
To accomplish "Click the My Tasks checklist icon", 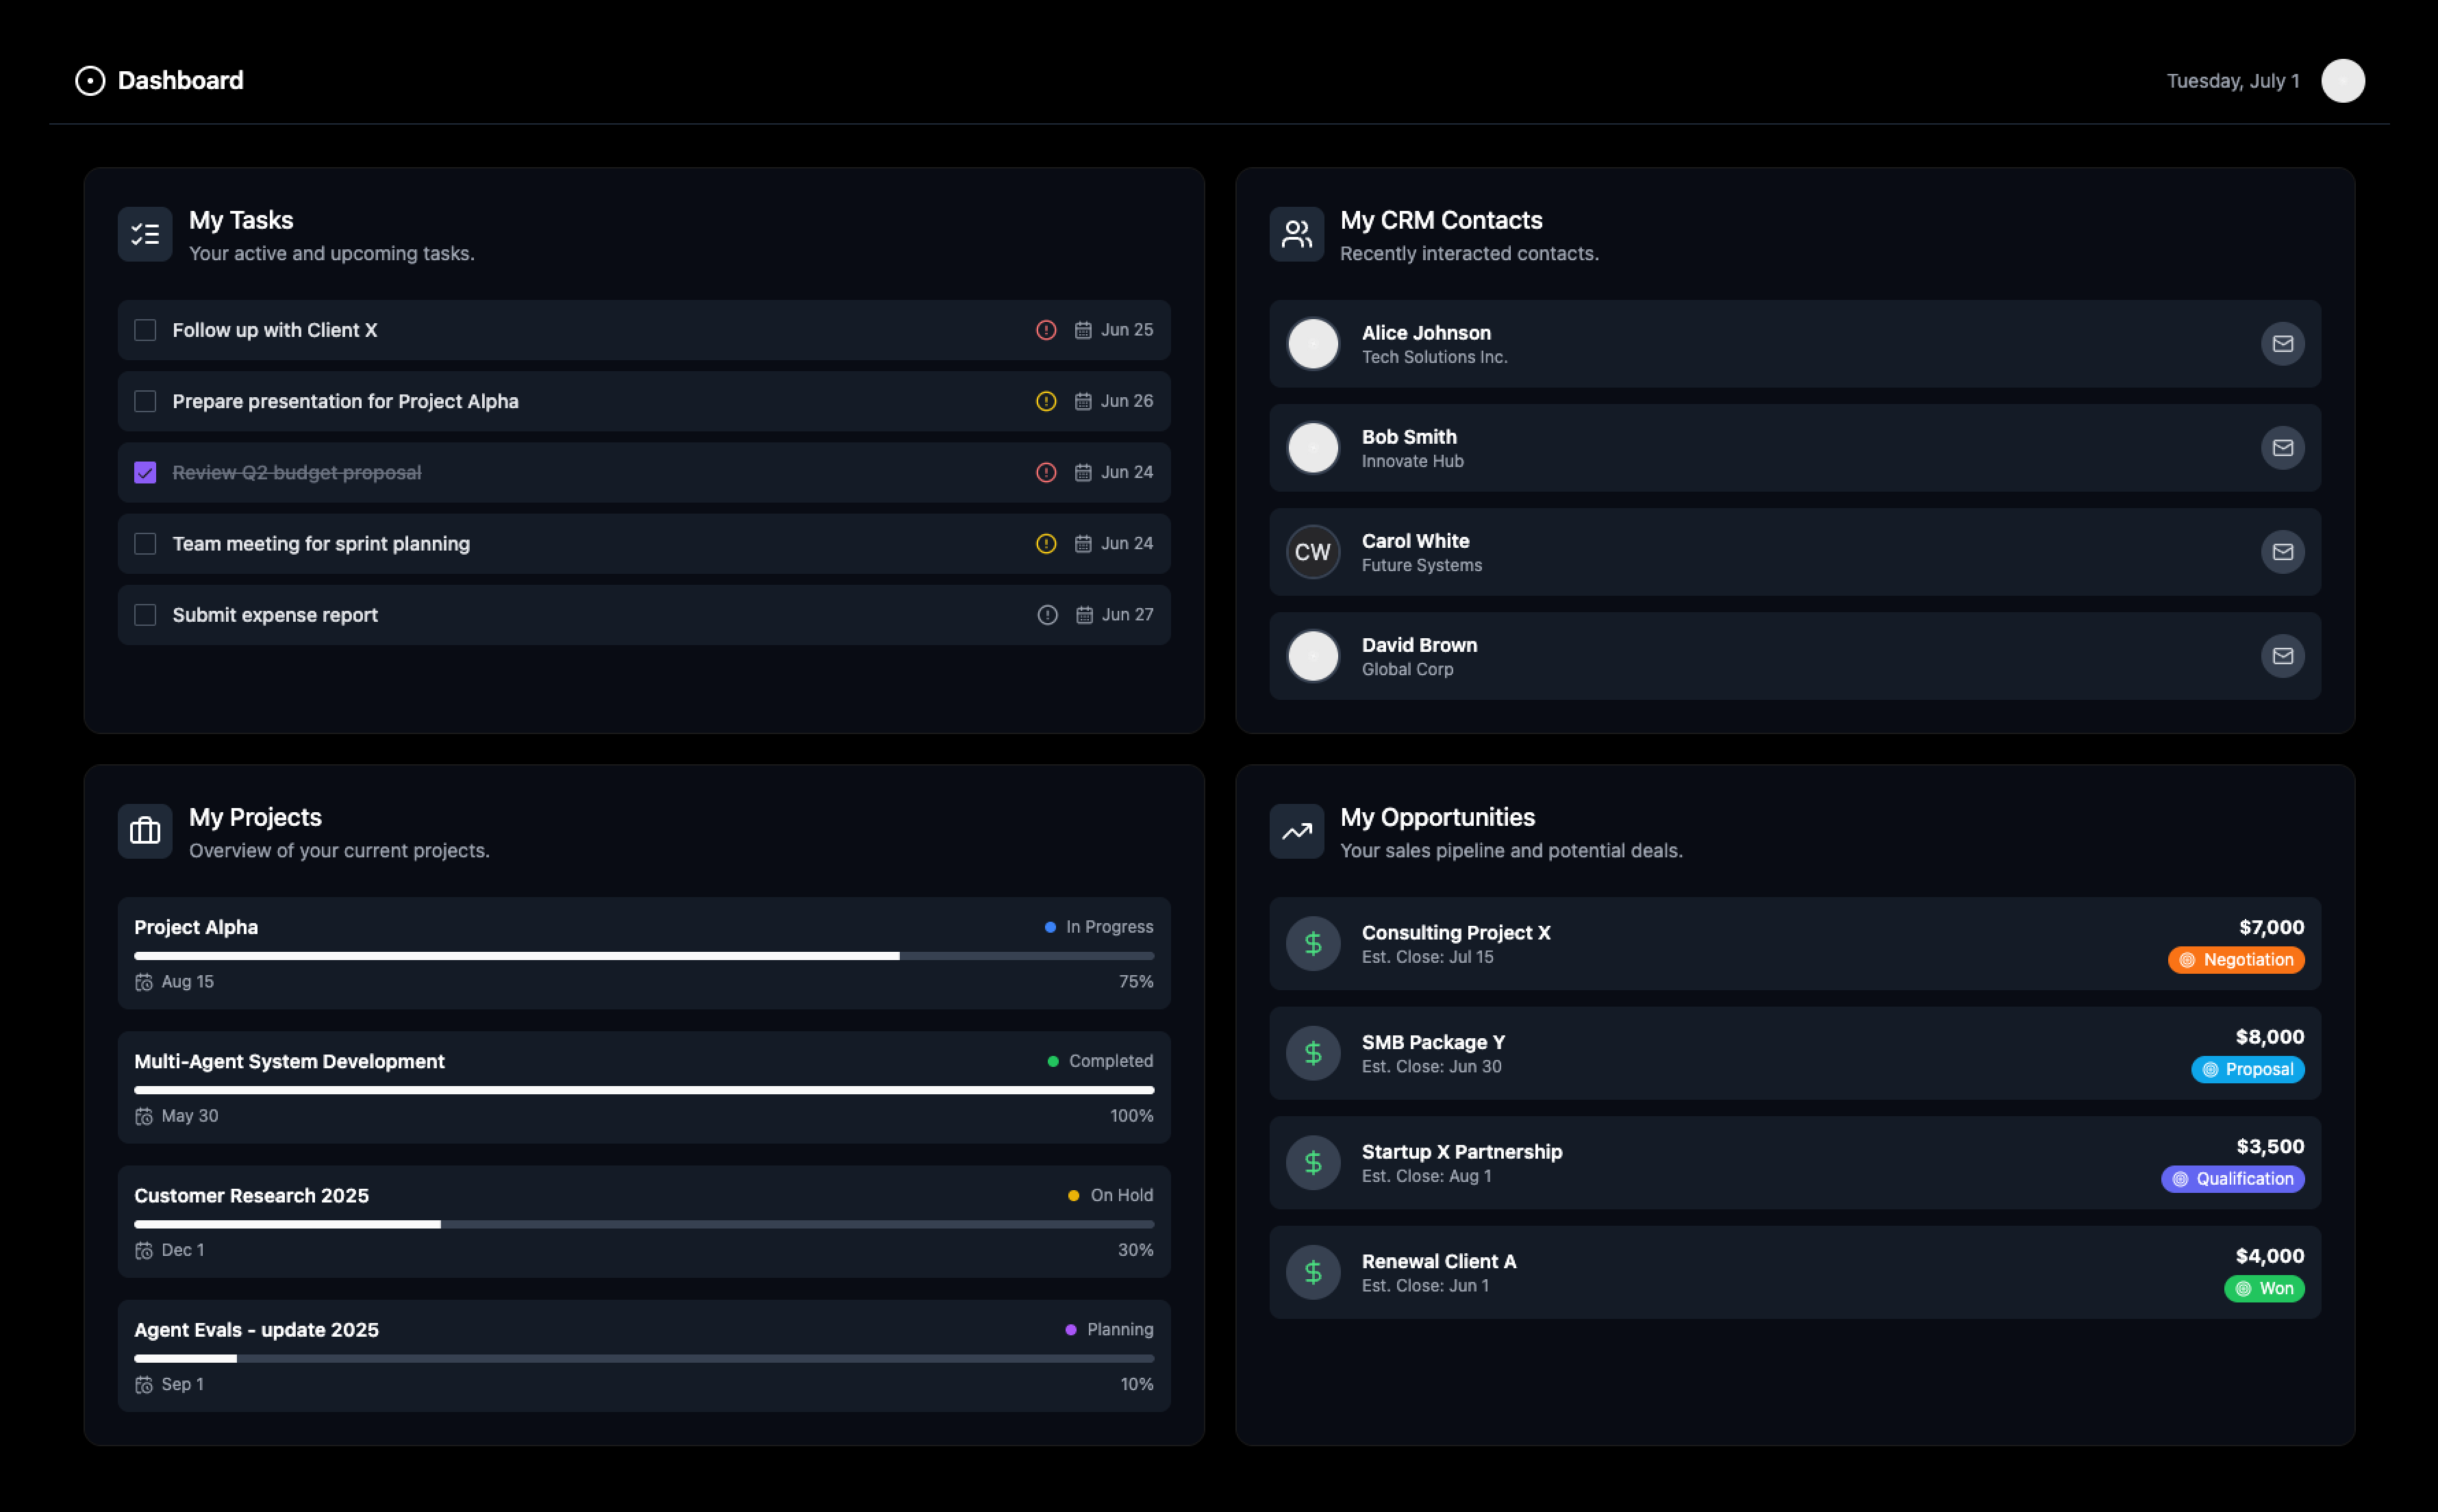I will [x=145, y=234].
